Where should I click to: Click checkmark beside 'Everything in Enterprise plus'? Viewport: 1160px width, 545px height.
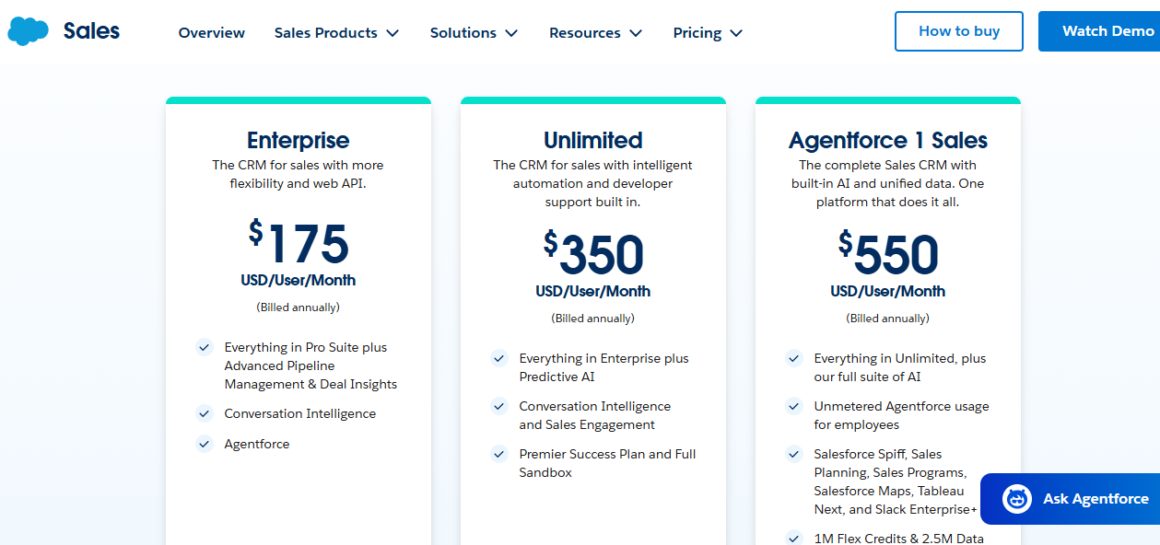[499, 359]
